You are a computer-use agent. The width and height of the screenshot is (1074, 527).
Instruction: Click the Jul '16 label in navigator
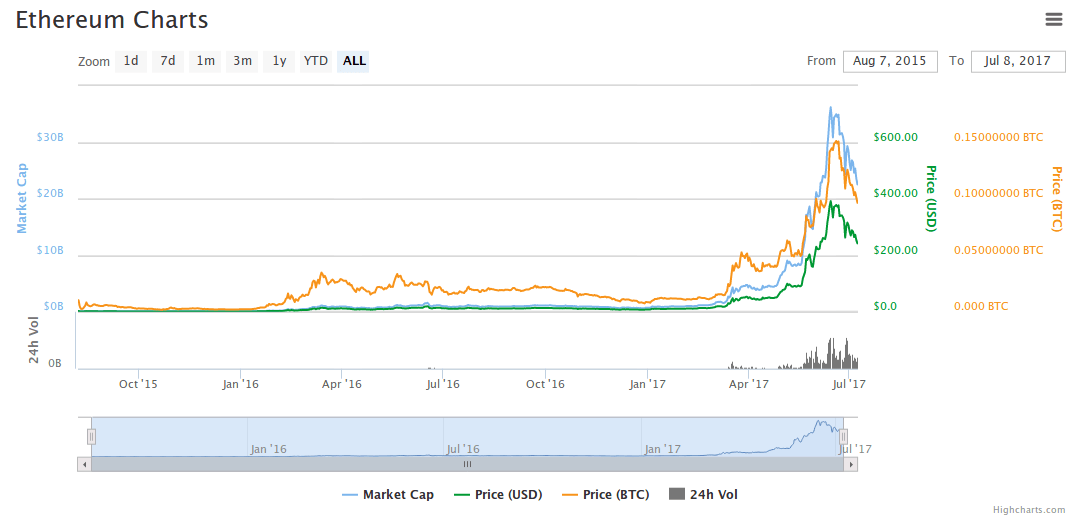[x=463, y=449]
